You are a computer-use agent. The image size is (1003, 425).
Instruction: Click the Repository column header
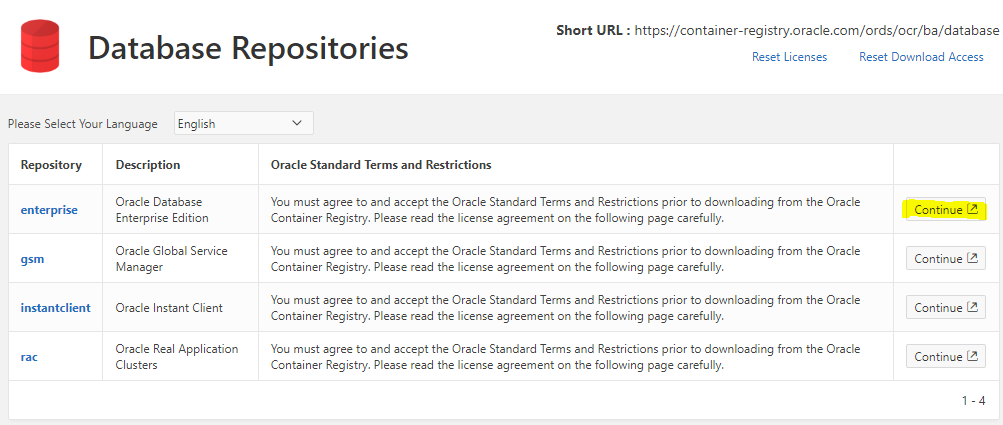coord(51,165)
